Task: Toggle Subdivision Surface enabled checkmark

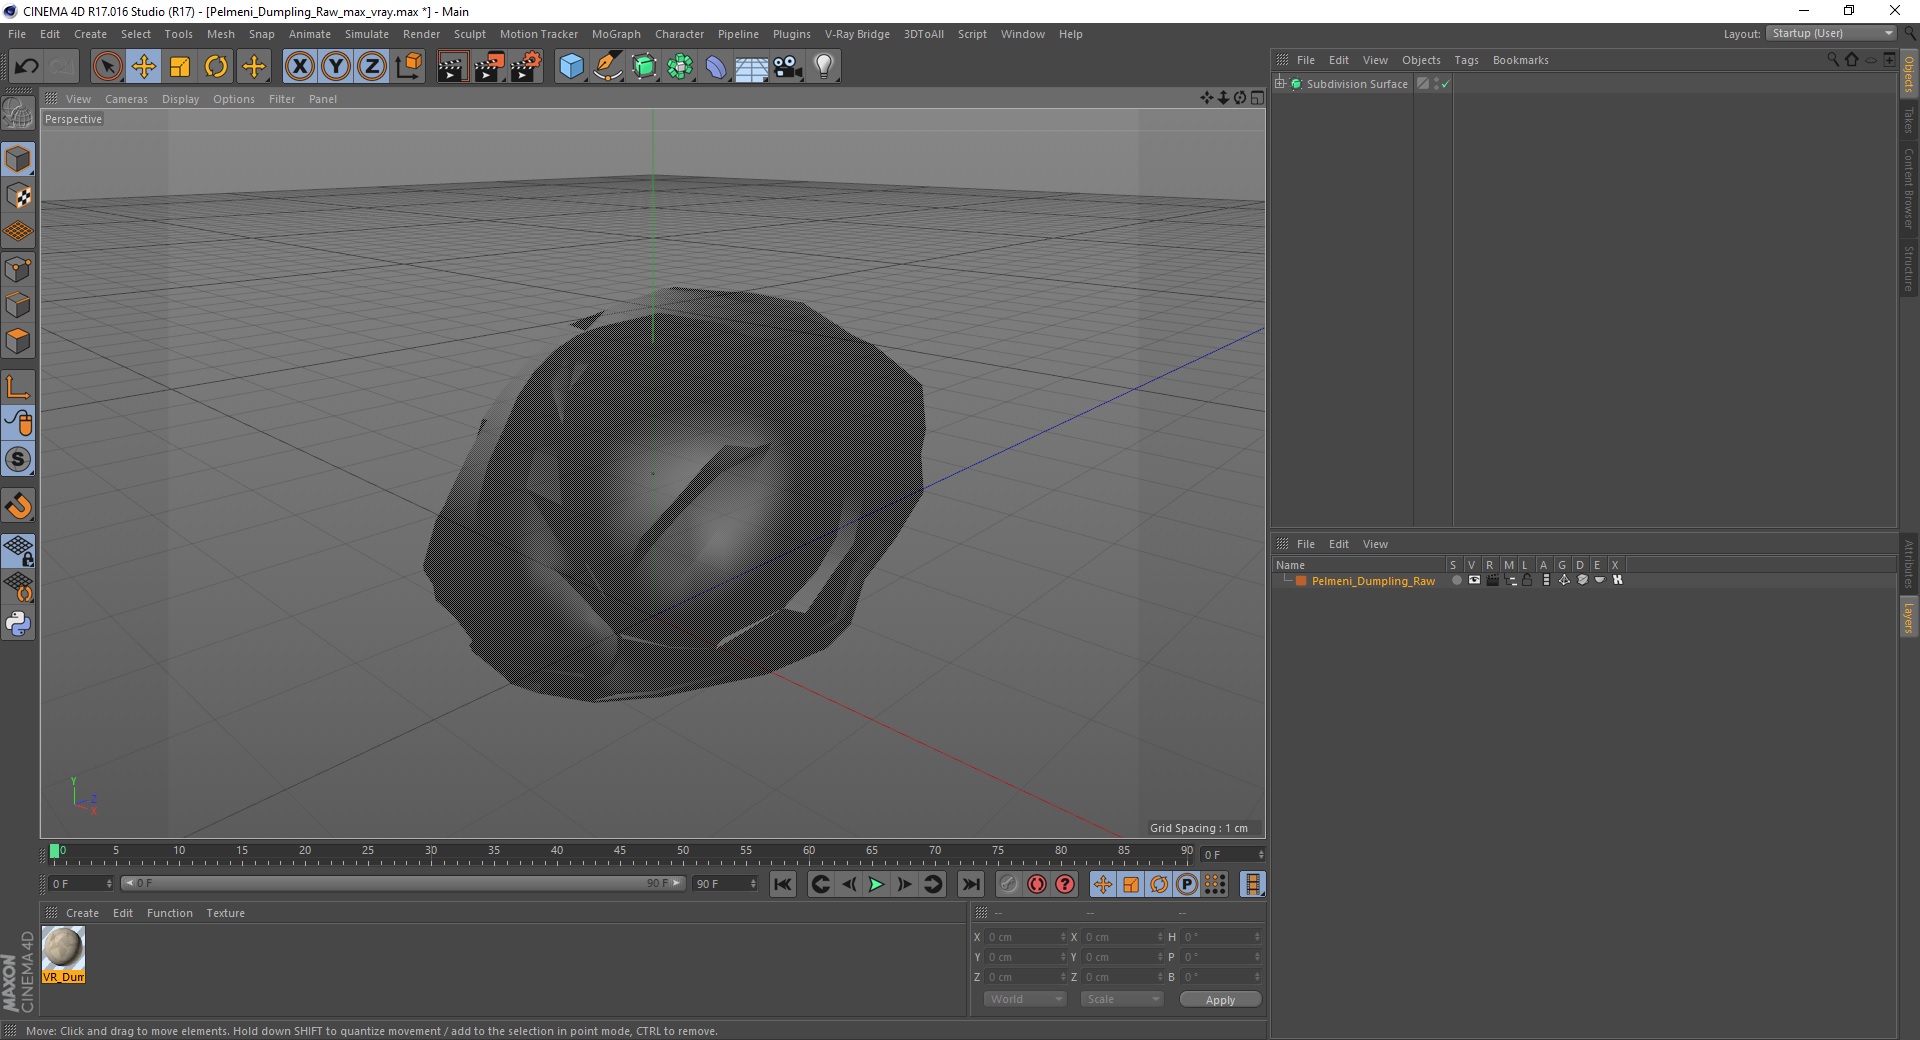Action: (1445, 84)
